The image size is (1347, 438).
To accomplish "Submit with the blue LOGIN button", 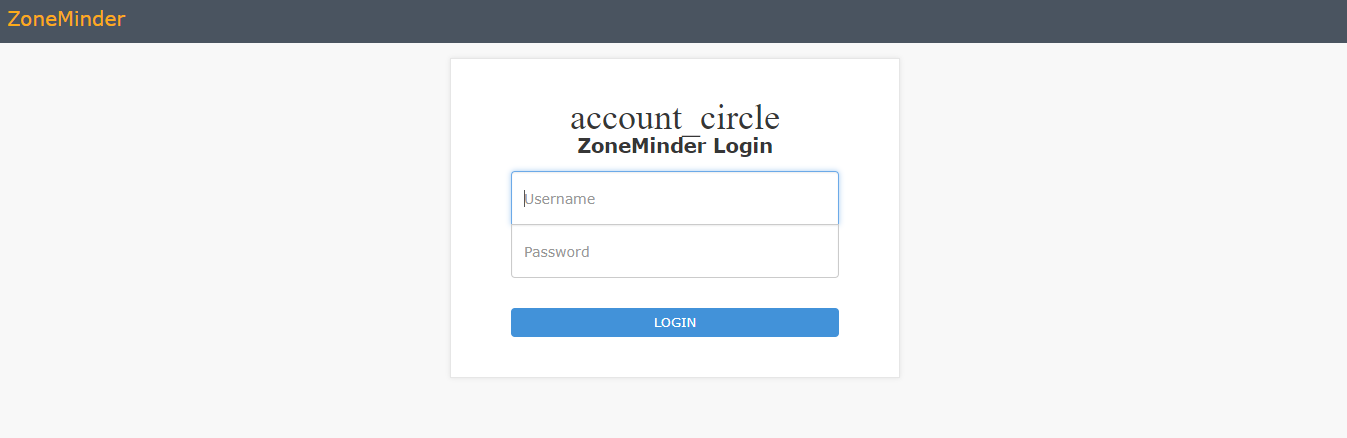I will (x=675, y=323).
